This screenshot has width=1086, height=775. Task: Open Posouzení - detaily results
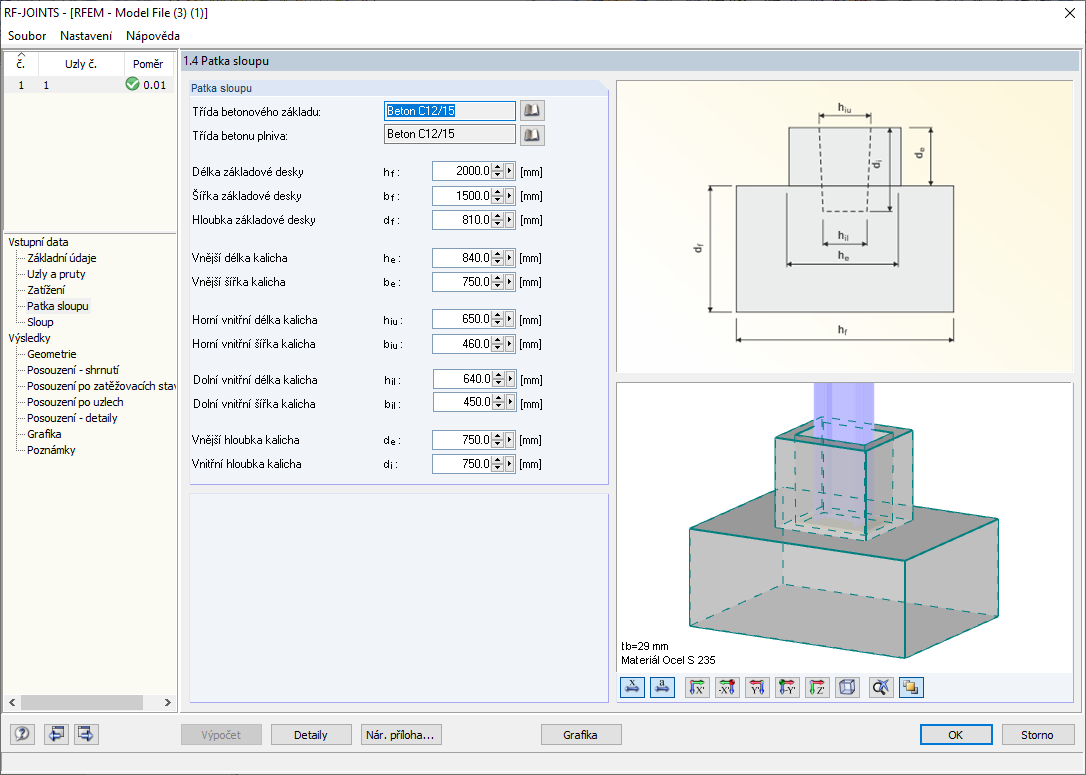pos(72,418)
